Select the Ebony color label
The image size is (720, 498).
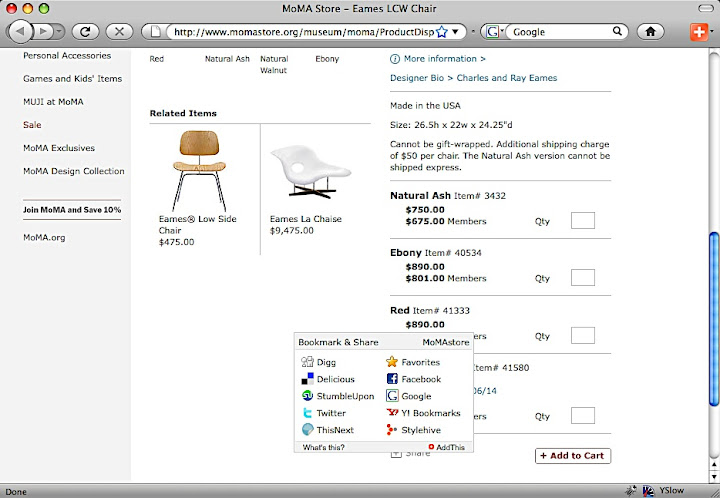click(327, 59)
